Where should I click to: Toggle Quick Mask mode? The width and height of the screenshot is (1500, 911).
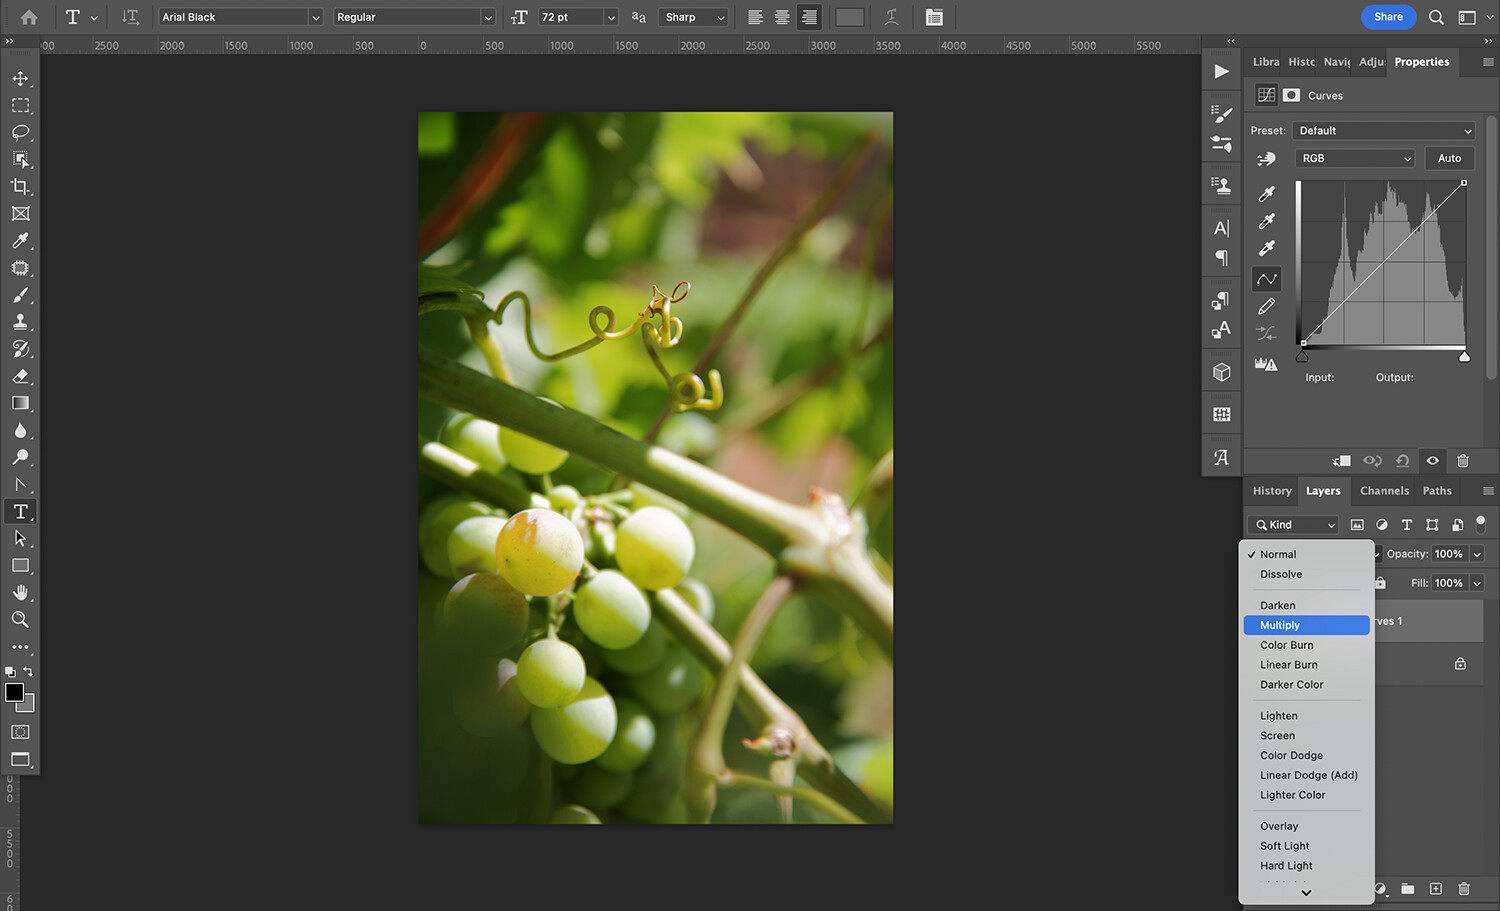tap(20, 732)
